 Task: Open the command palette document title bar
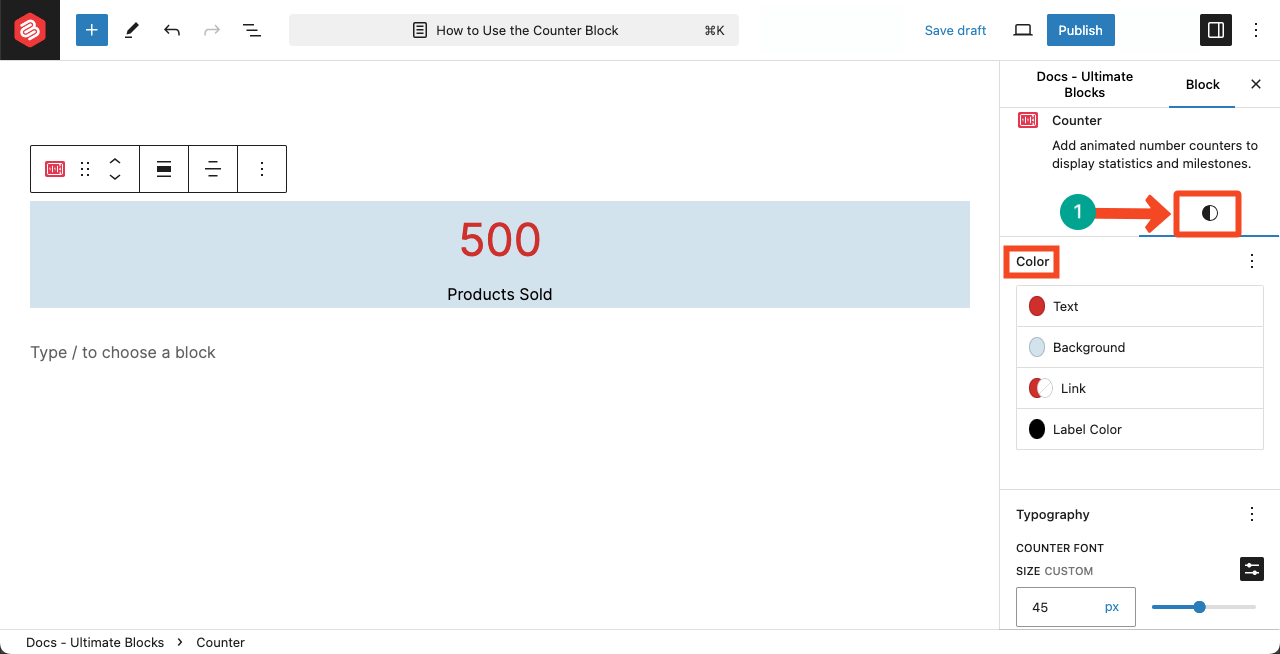click(514, 30)
